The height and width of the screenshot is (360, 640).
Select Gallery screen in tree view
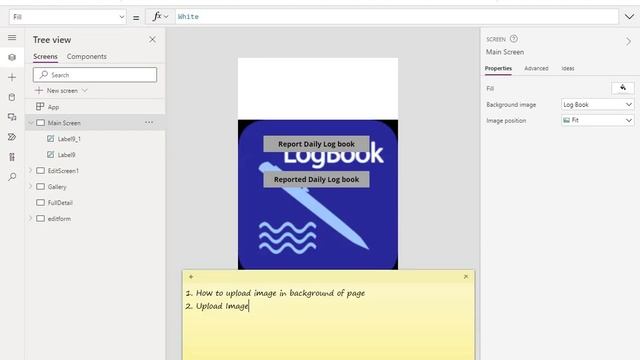click(57, 187)
